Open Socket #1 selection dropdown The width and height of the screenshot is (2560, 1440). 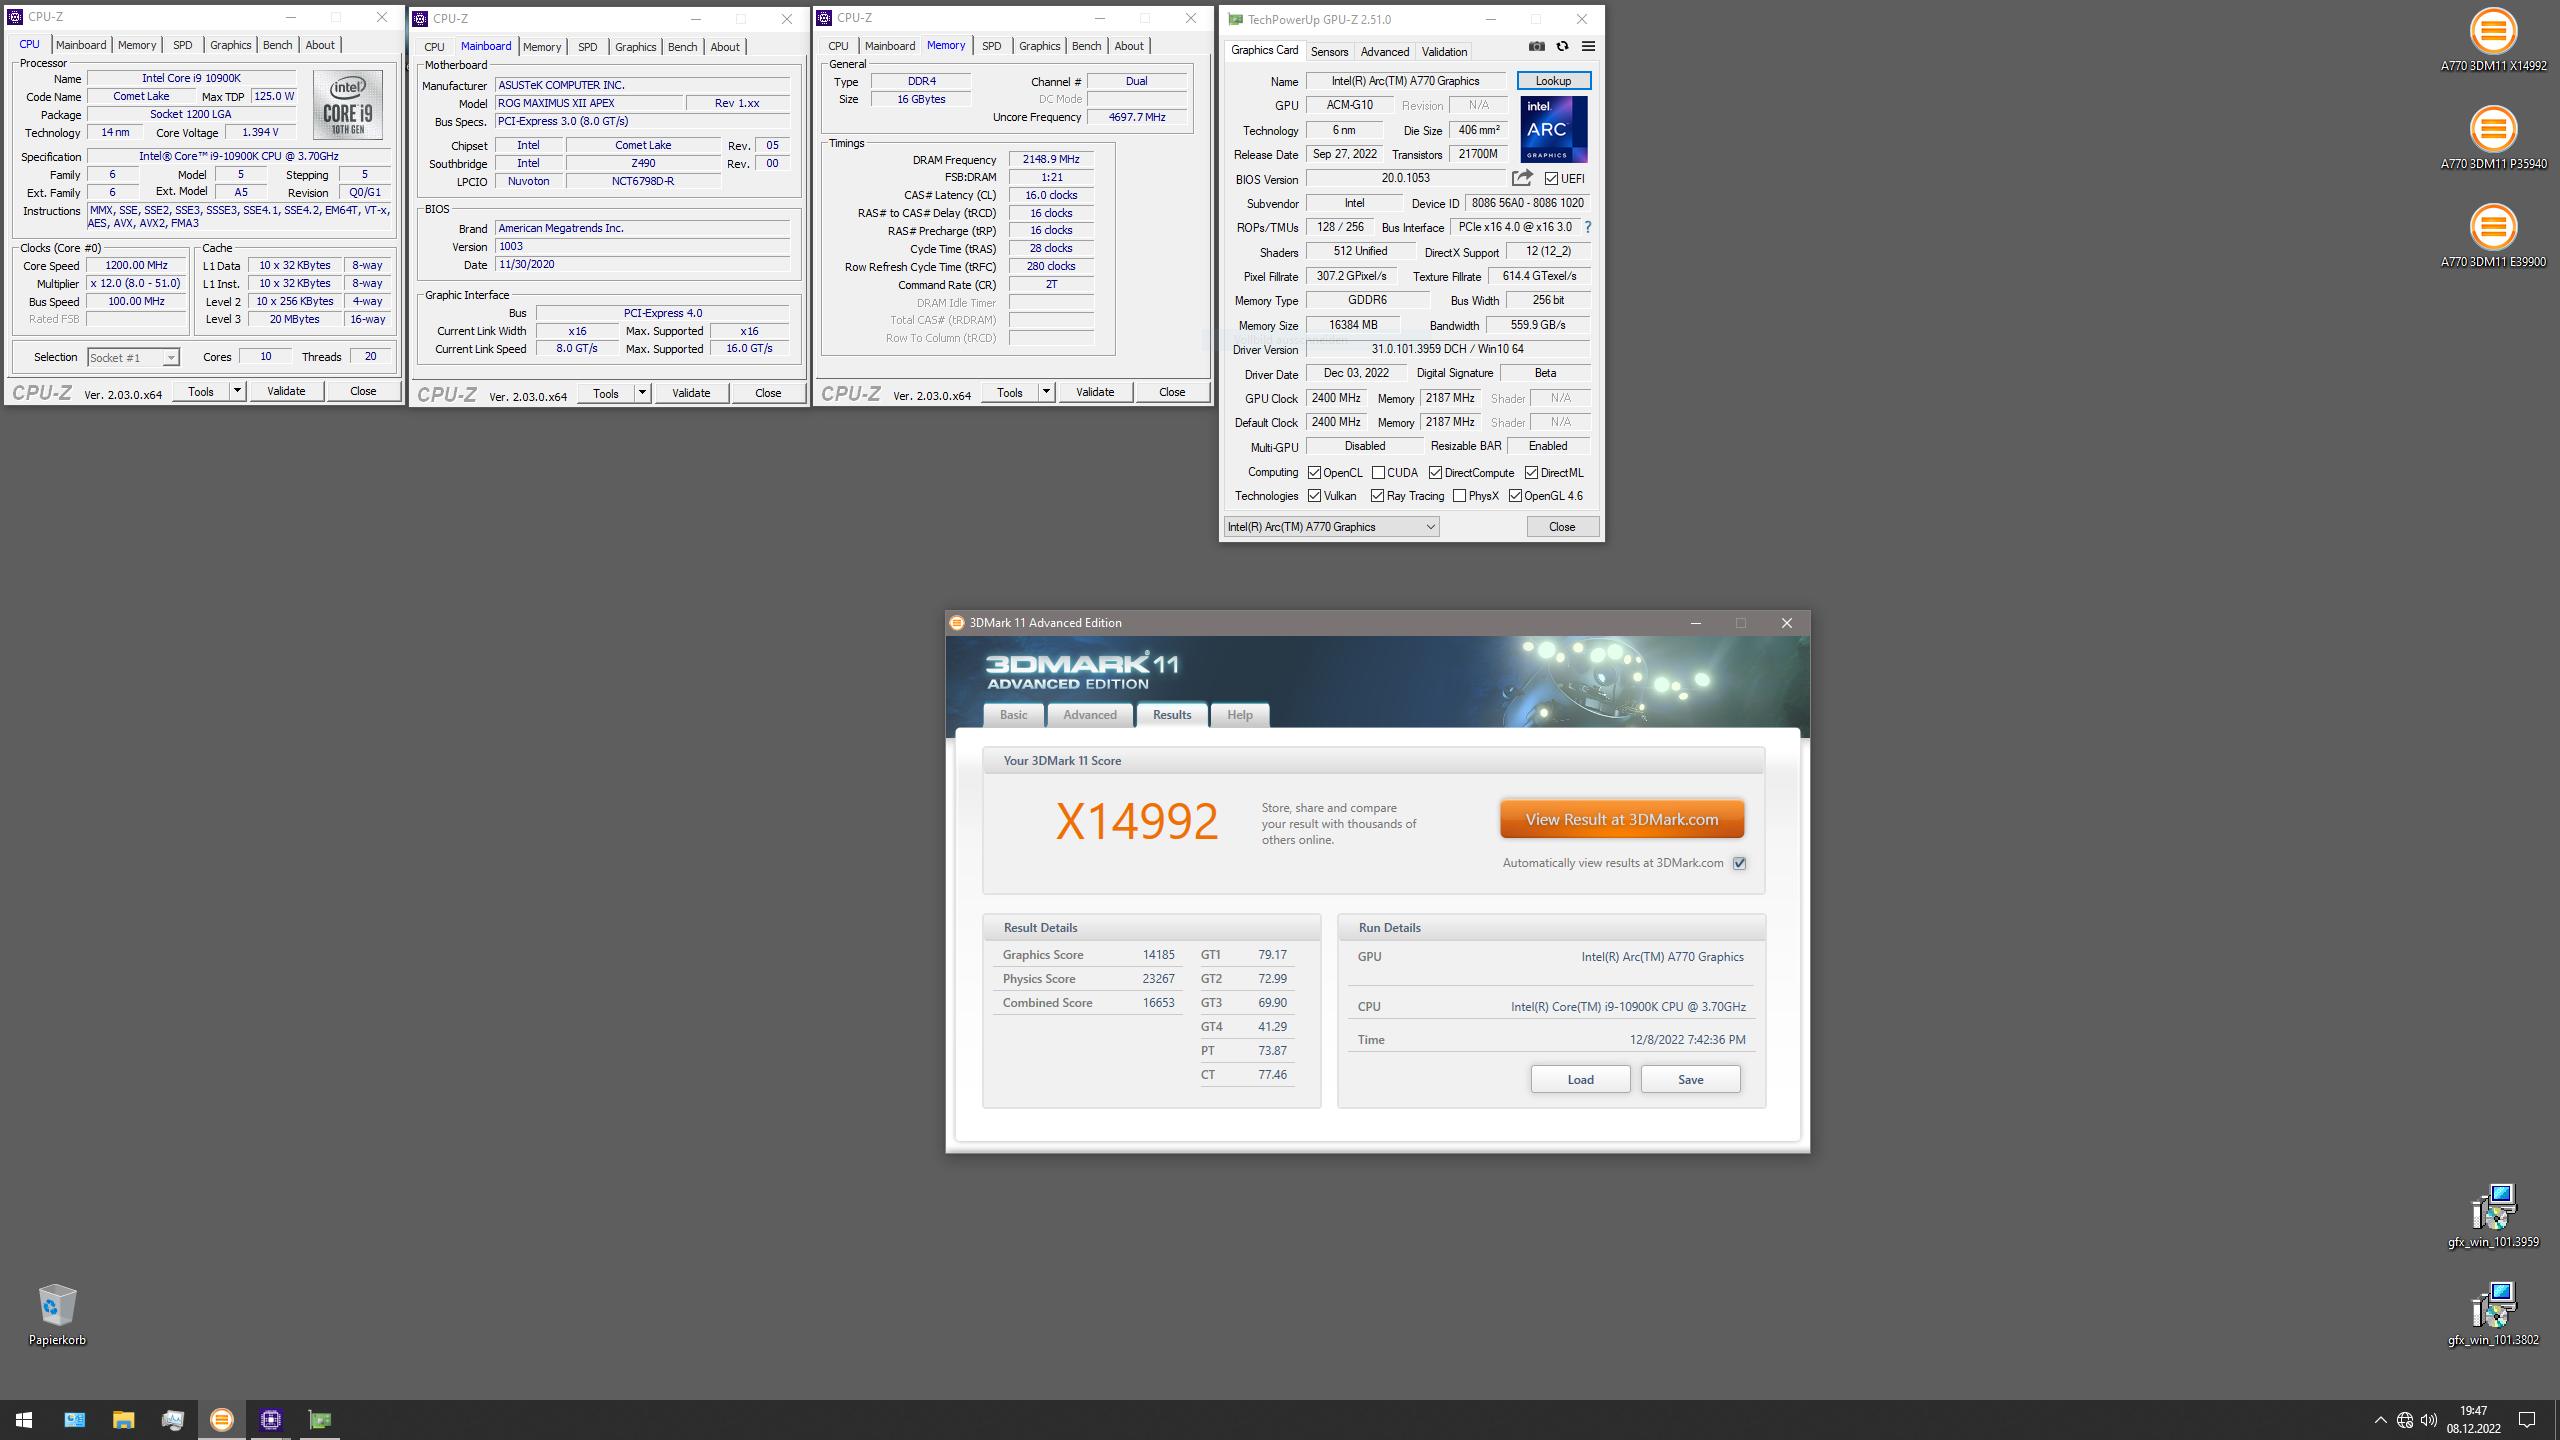(133, 358)
